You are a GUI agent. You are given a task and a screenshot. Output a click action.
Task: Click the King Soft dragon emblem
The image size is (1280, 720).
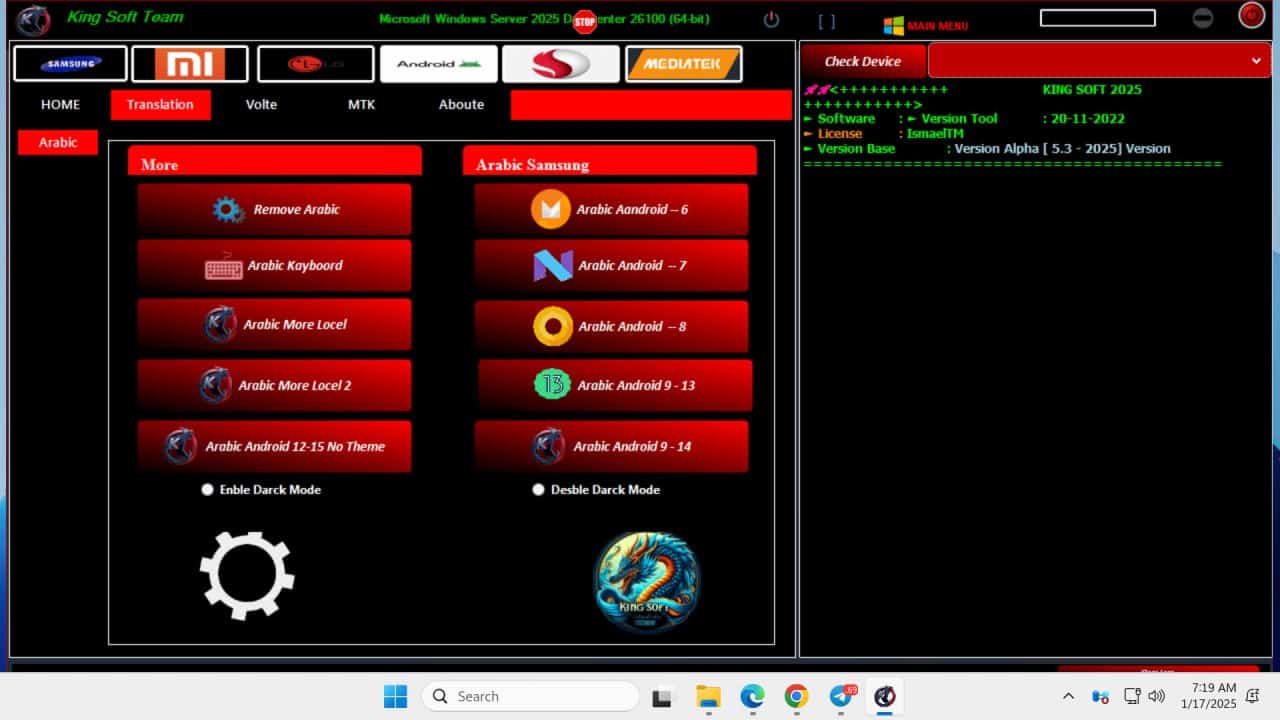[647, 581]
